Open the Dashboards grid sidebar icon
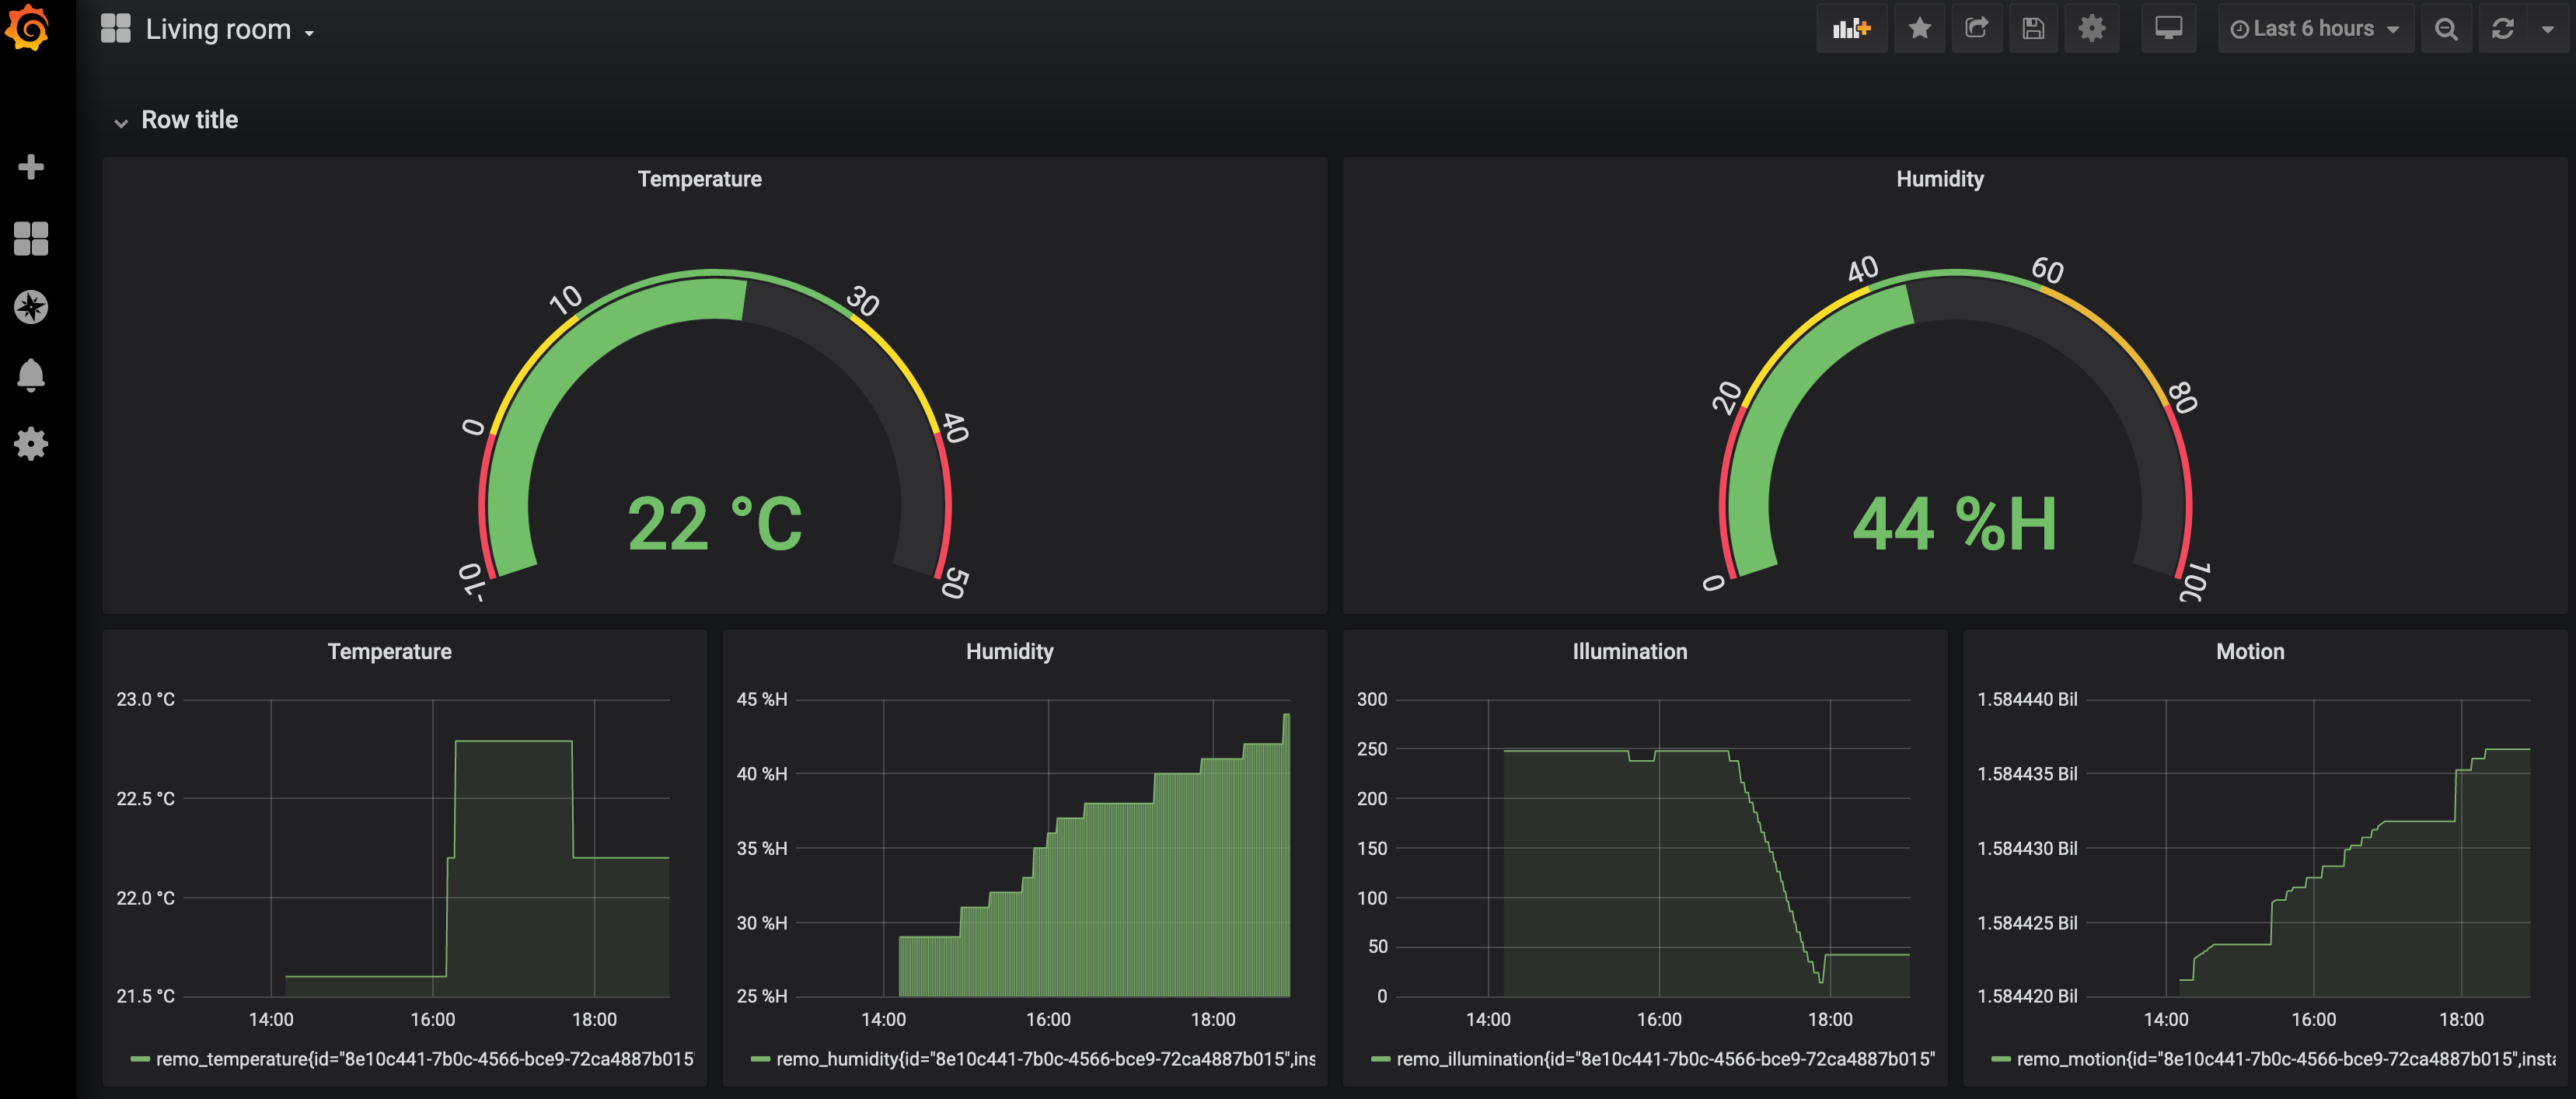2576x1099 pixels. (31, 238)
